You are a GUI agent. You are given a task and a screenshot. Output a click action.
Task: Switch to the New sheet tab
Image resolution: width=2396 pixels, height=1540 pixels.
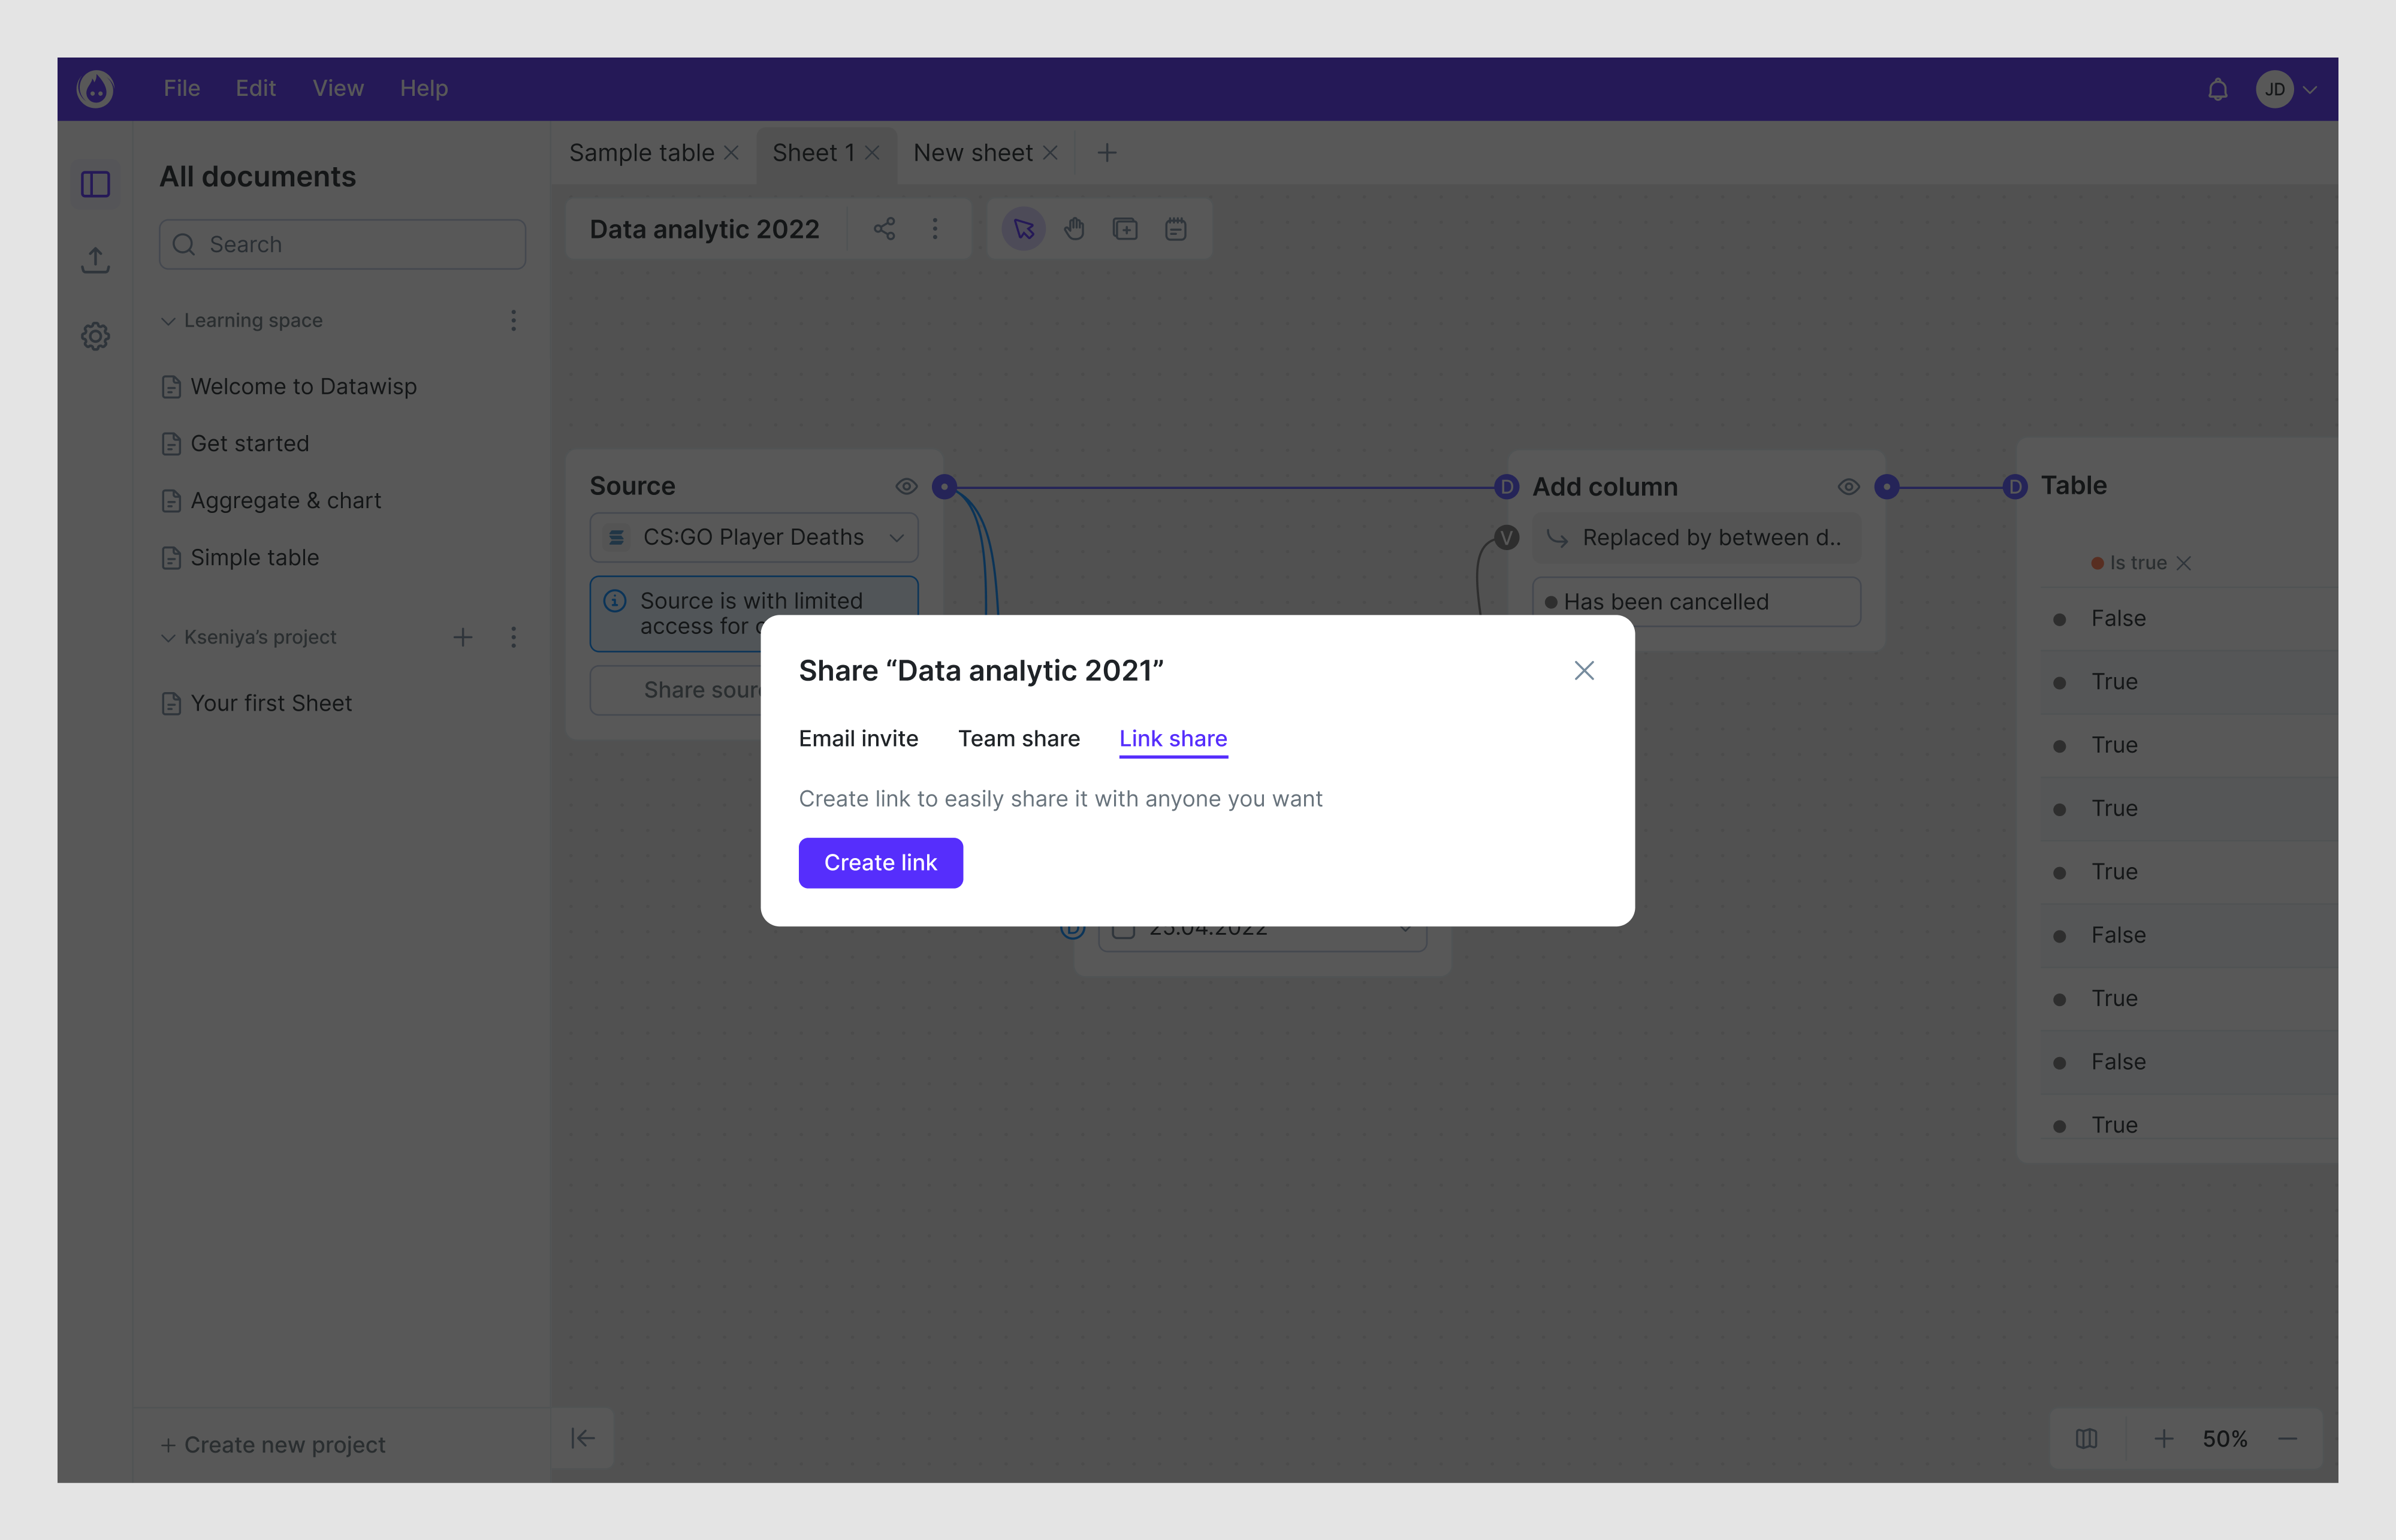tap(973, 153)
